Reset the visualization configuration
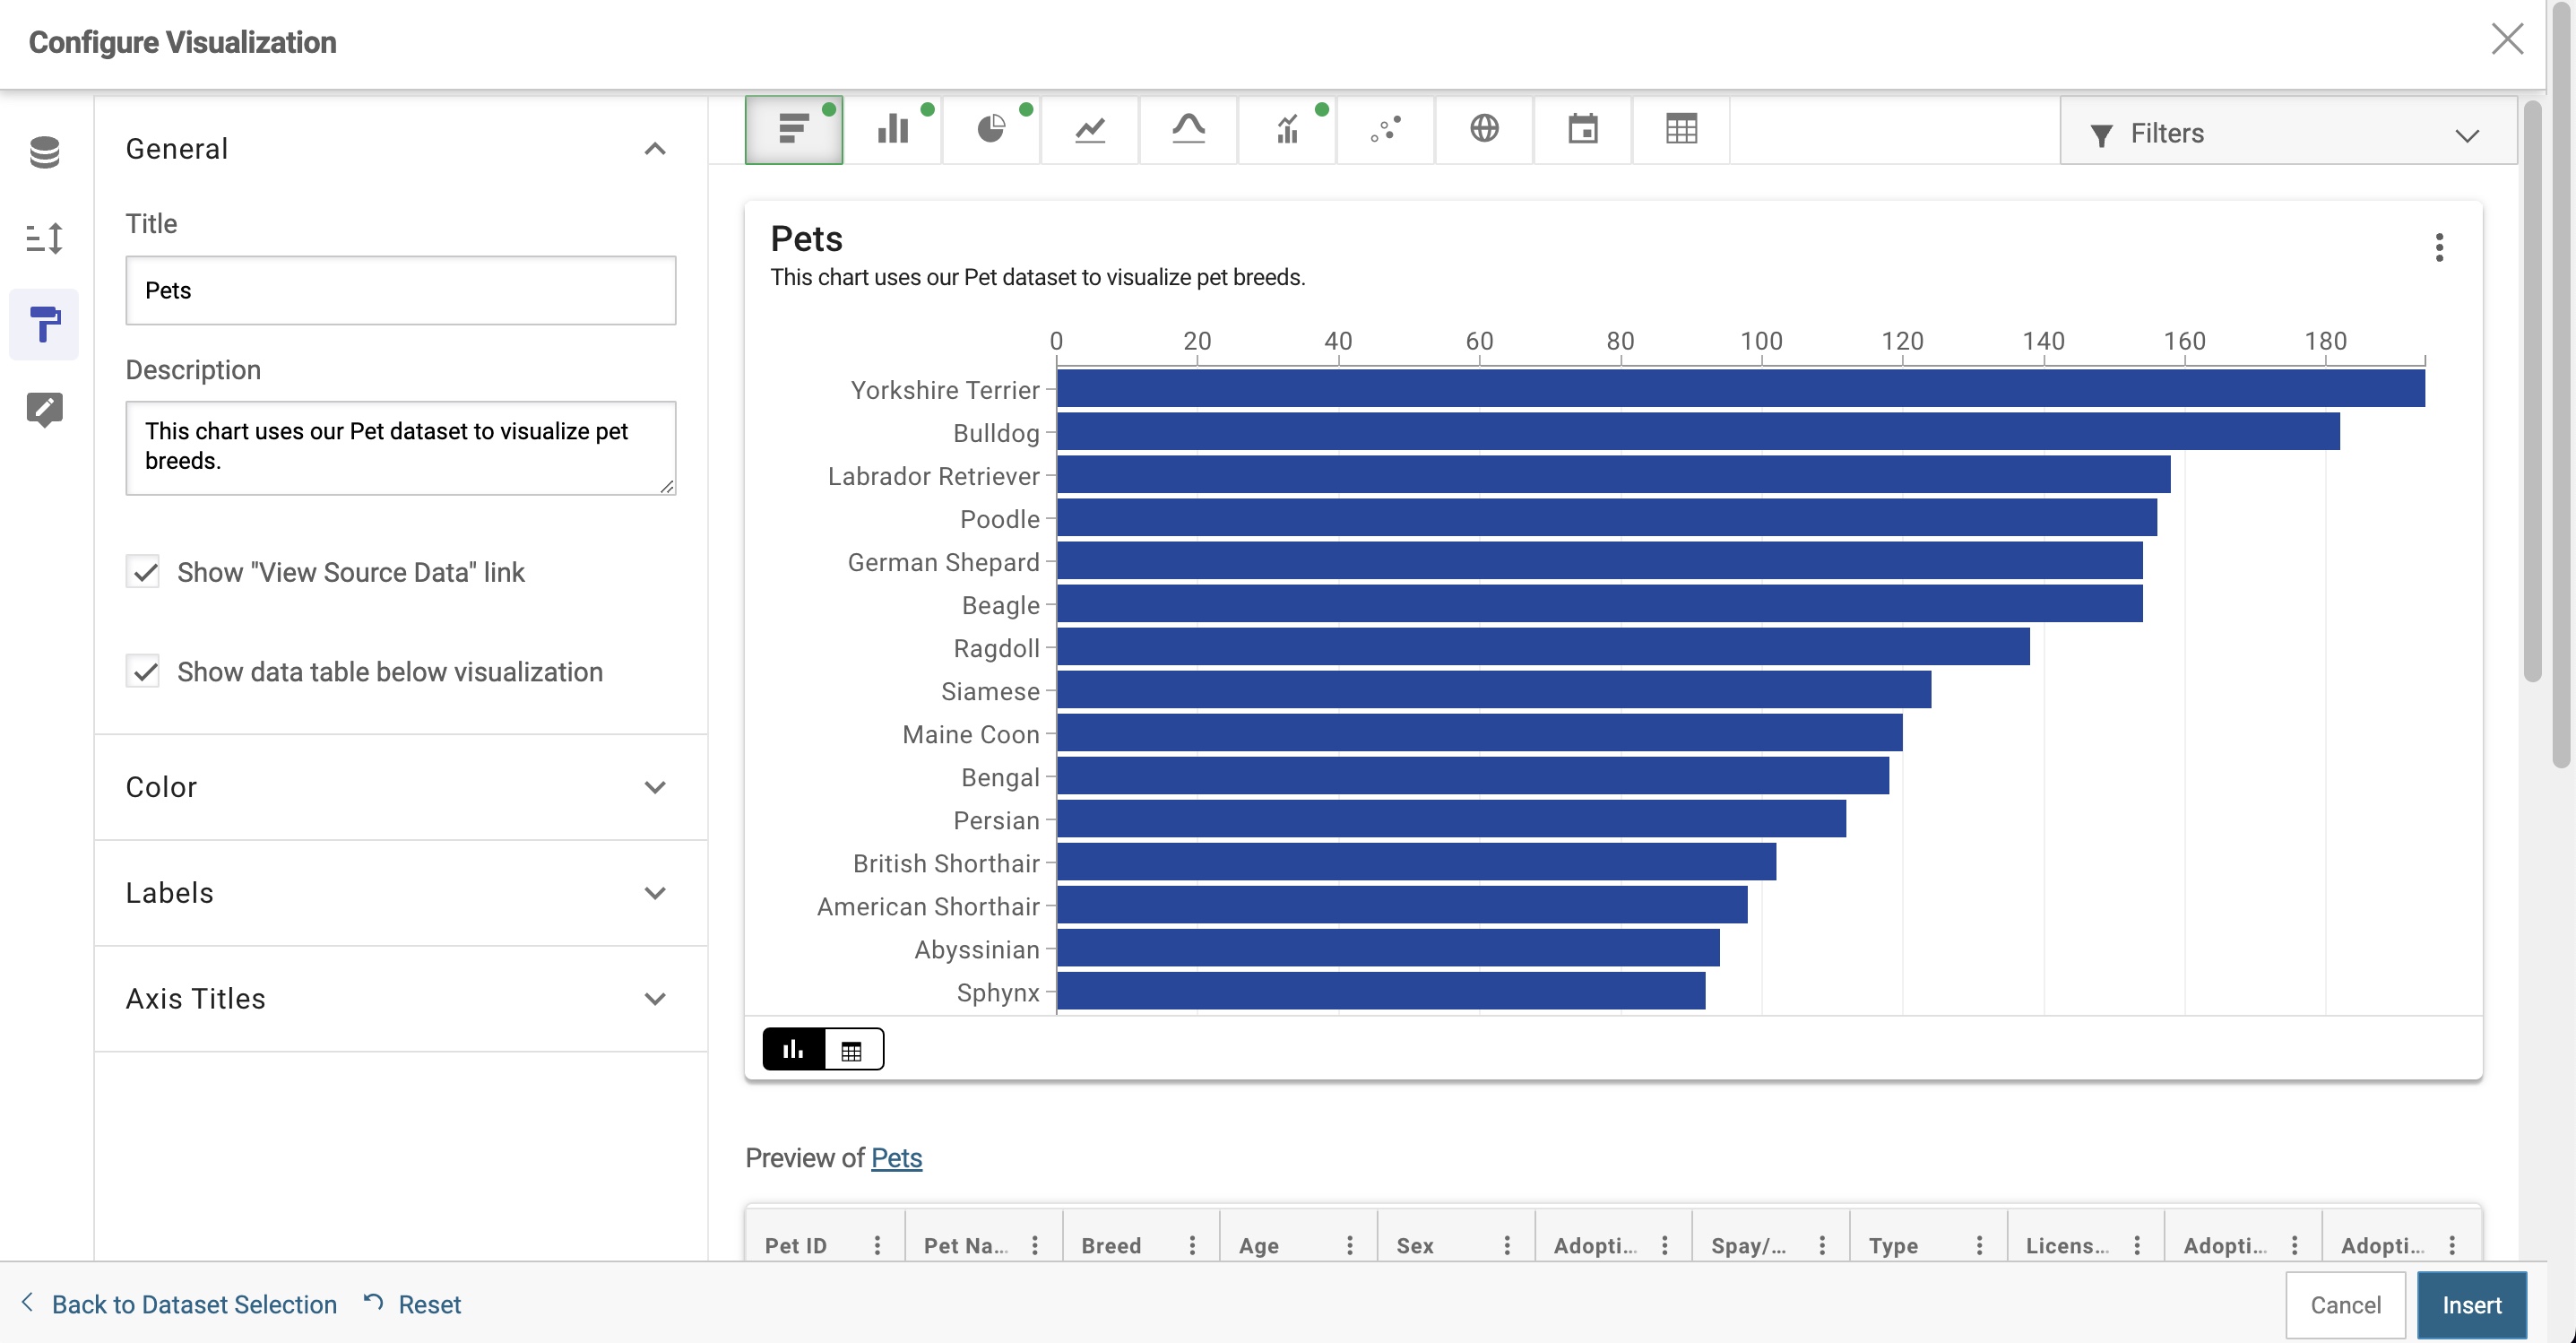This screenshot has height=1343, width=2576. click(x=412, y=1304)
